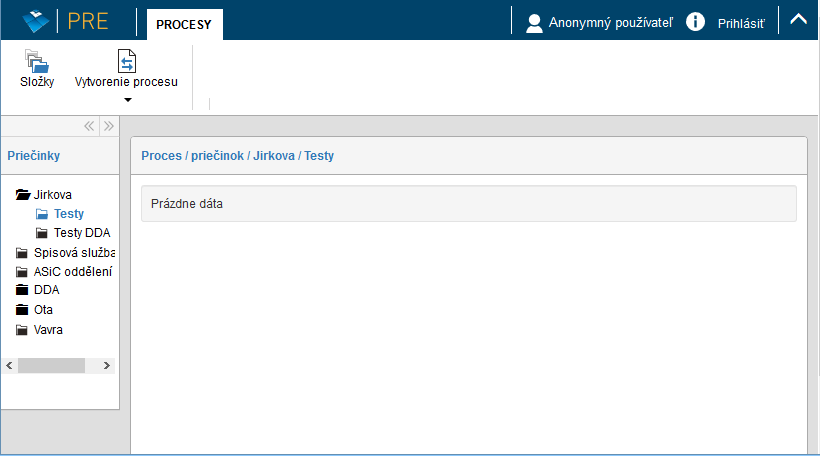Open the info circle icon
The image size is (820, 456).
pos(695,22)
